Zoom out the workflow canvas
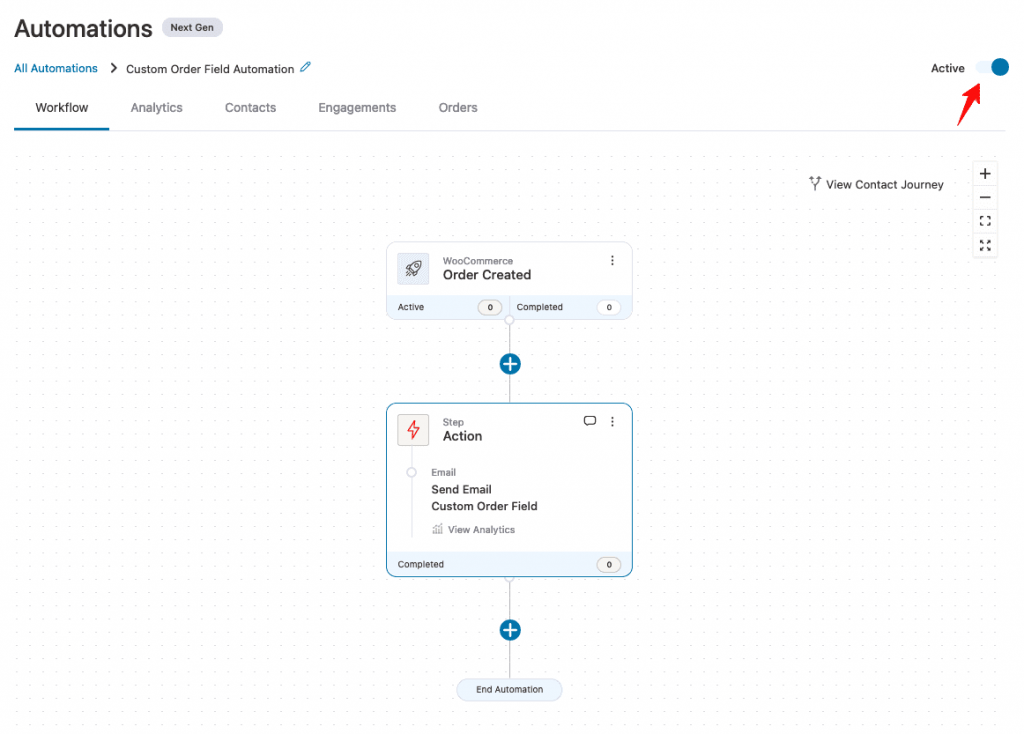The height and width of the screenshot is (734, 1024). [x=985, y=197]
